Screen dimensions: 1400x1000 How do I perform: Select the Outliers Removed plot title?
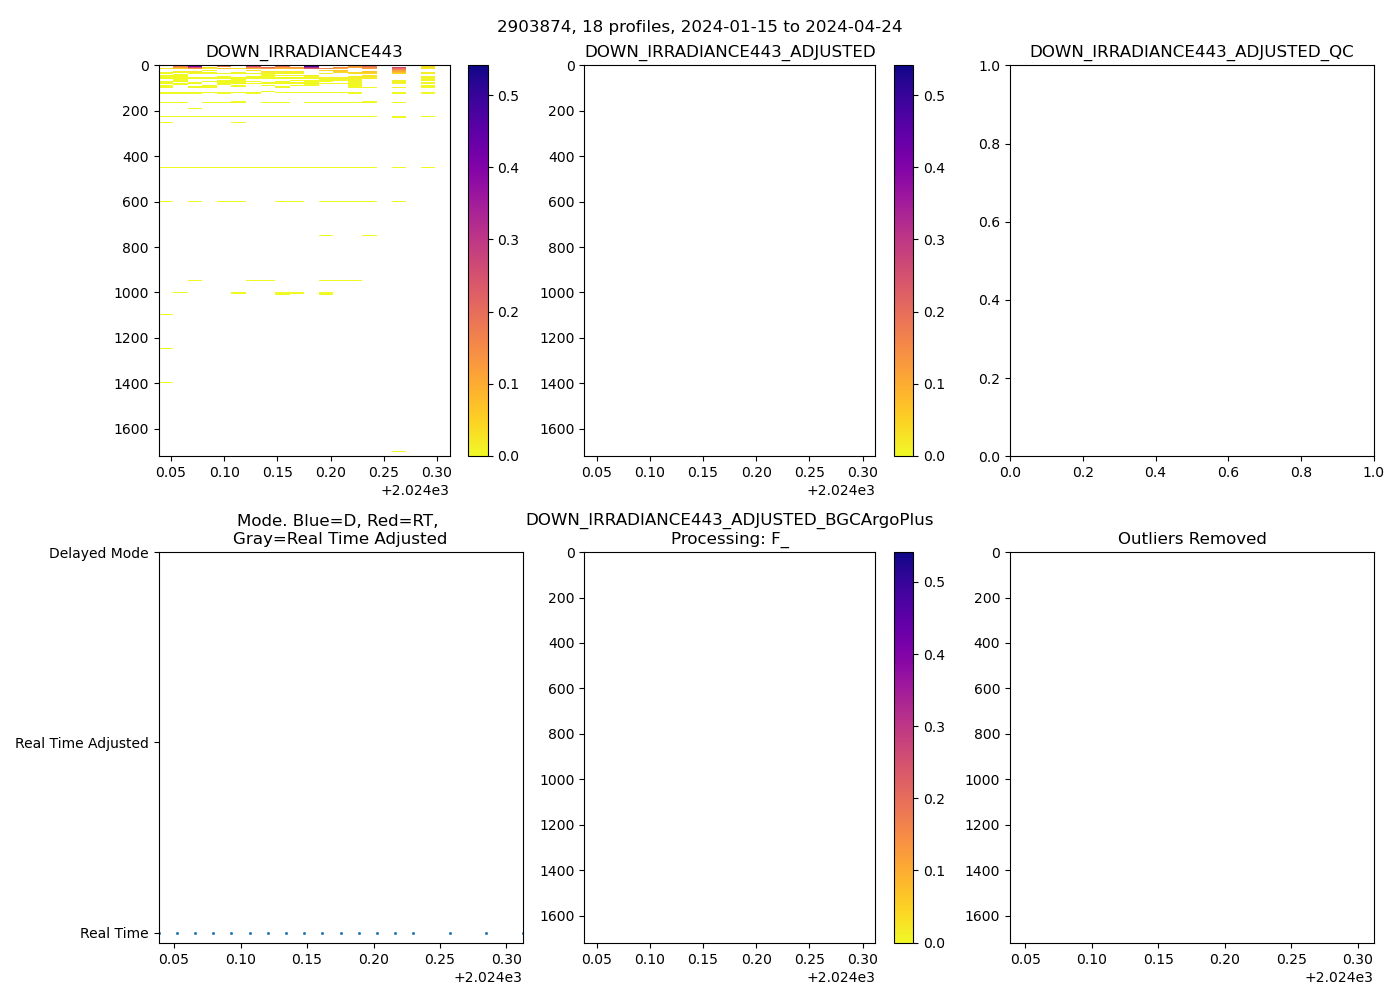(1191, 539)
